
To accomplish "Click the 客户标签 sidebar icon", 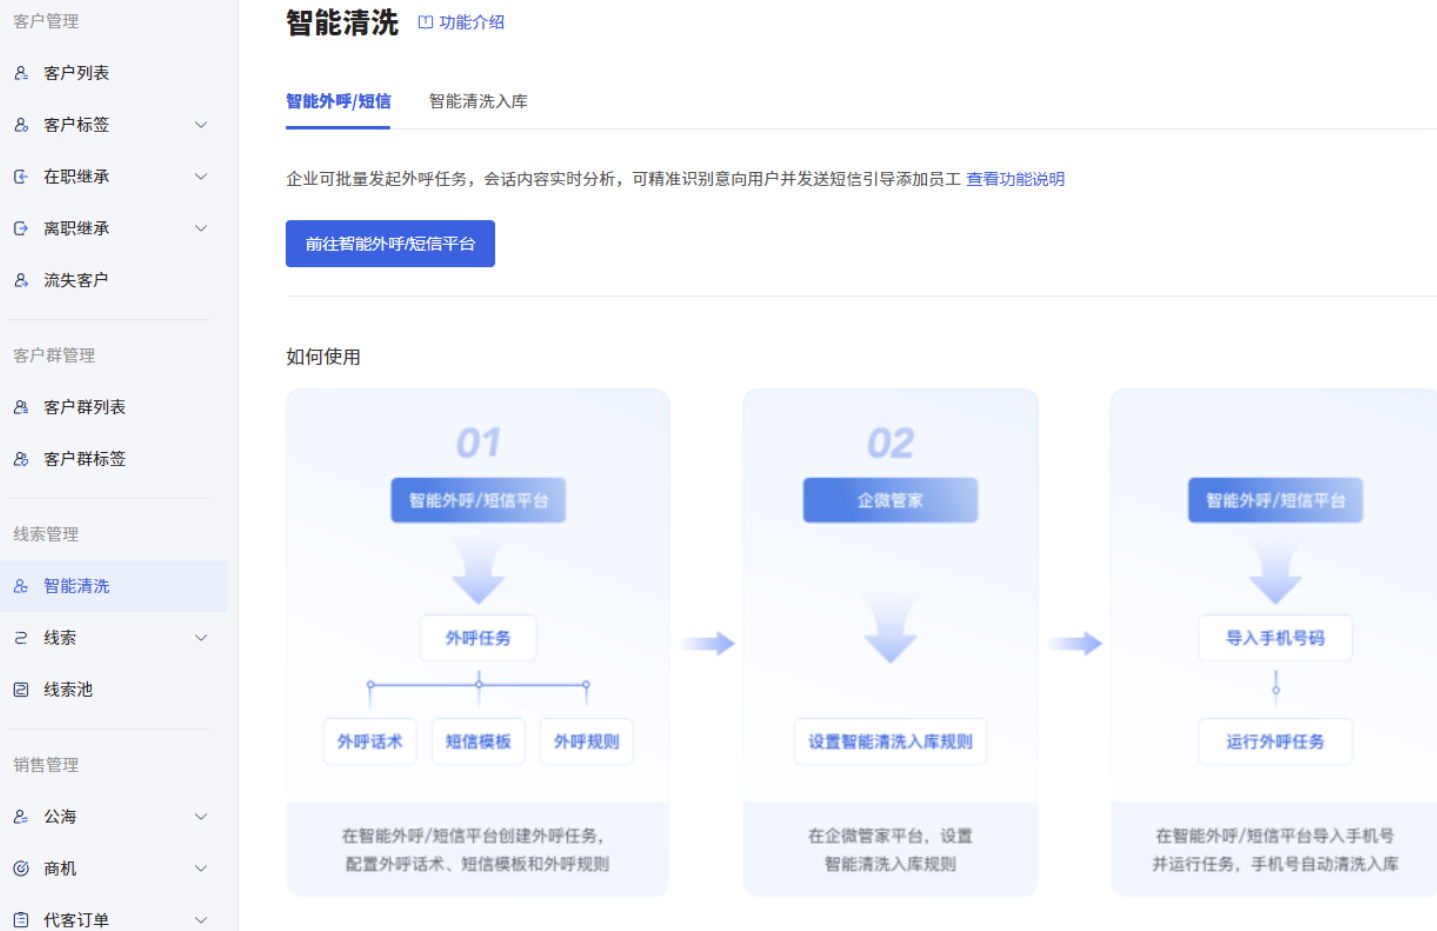I will [21, 125].
